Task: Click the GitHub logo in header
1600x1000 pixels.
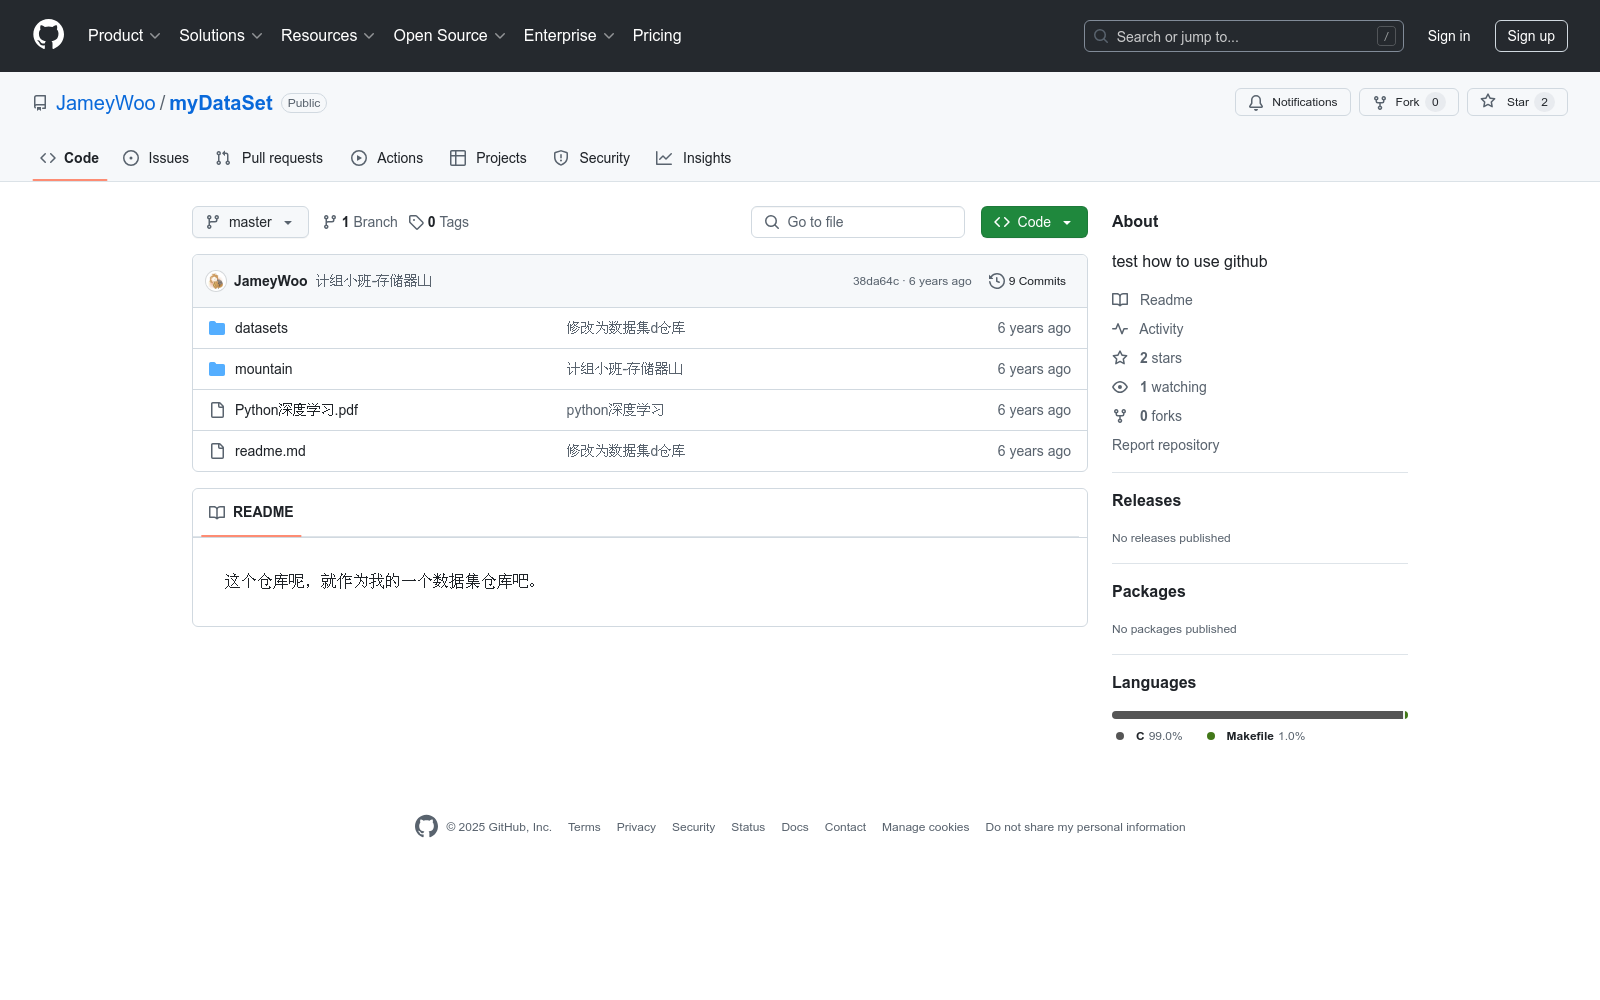Action: (x=48, y=35)
